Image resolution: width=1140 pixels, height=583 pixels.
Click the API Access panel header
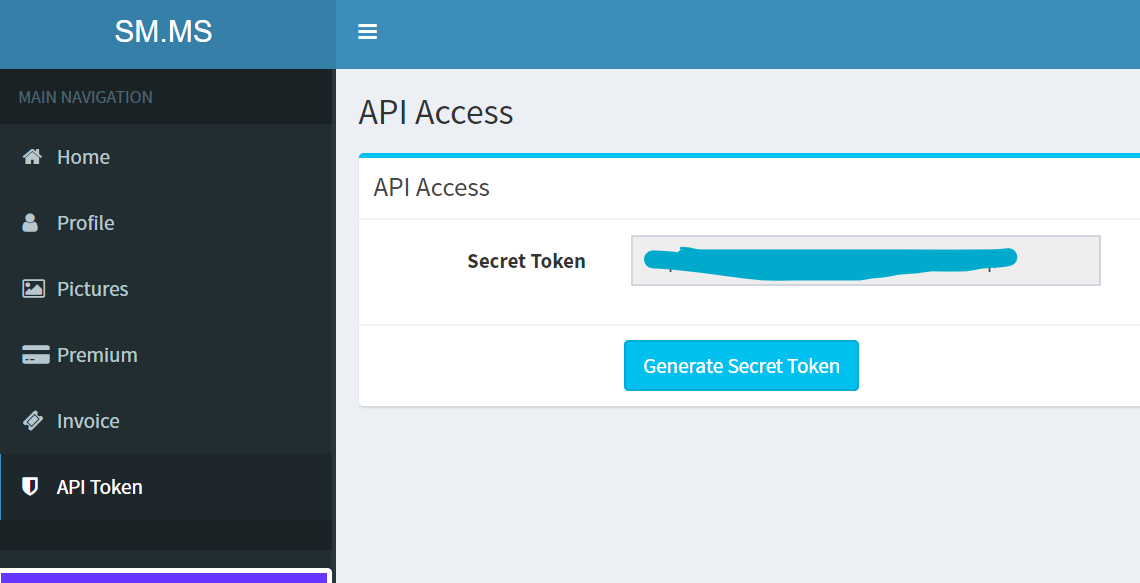(x=431, y=188)
